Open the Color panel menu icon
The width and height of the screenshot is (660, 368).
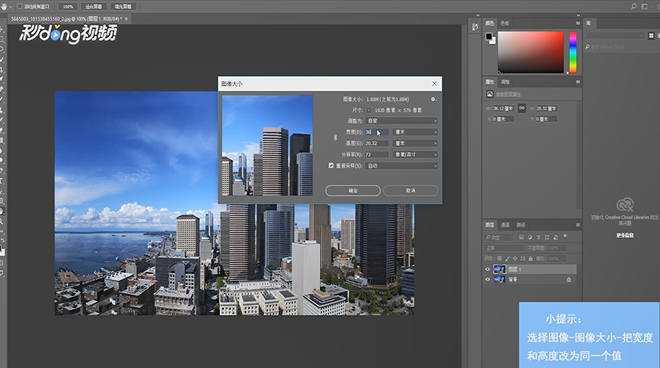tap(578, 23)
